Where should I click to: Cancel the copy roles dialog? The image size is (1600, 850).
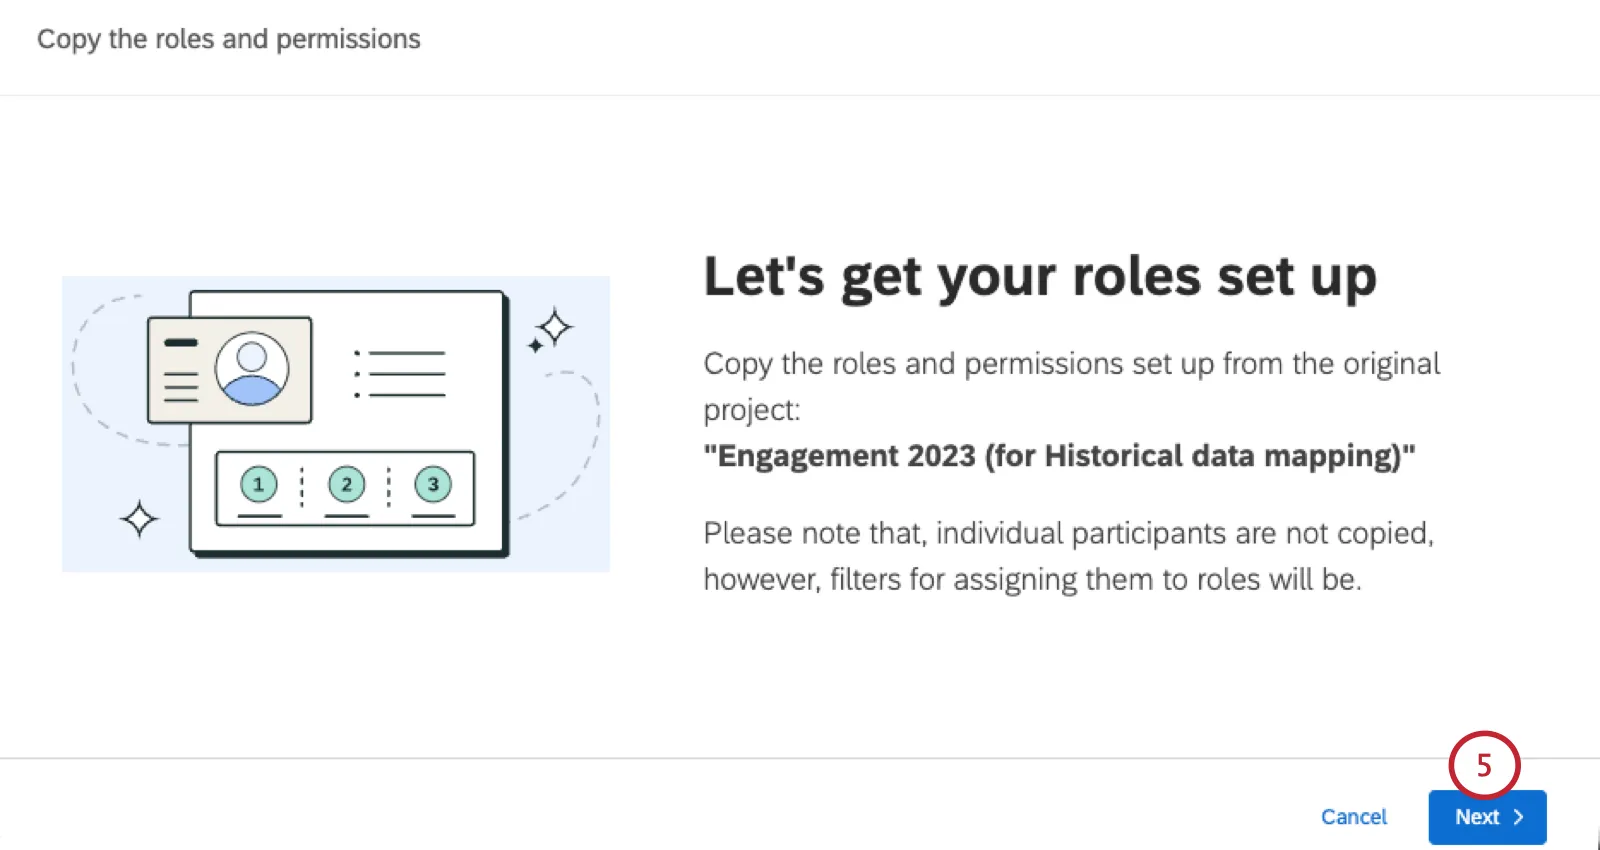click(x=1354, y=817)
